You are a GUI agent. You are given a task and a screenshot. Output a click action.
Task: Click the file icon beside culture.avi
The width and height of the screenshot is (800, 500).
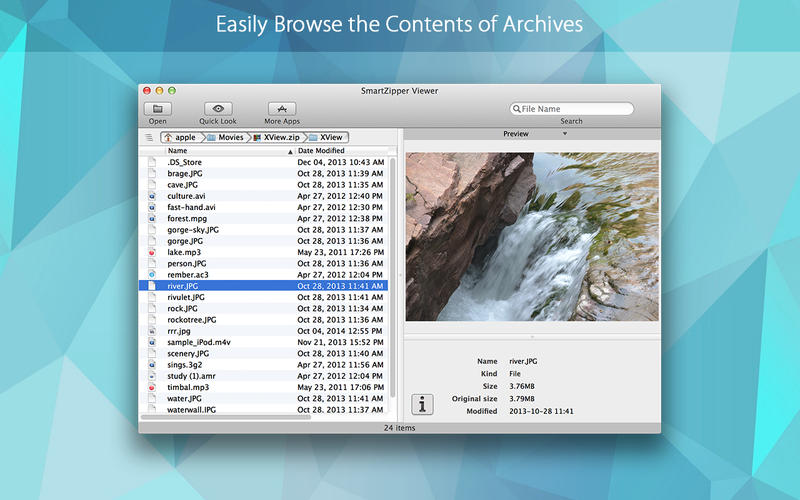(x=151, y=196)
